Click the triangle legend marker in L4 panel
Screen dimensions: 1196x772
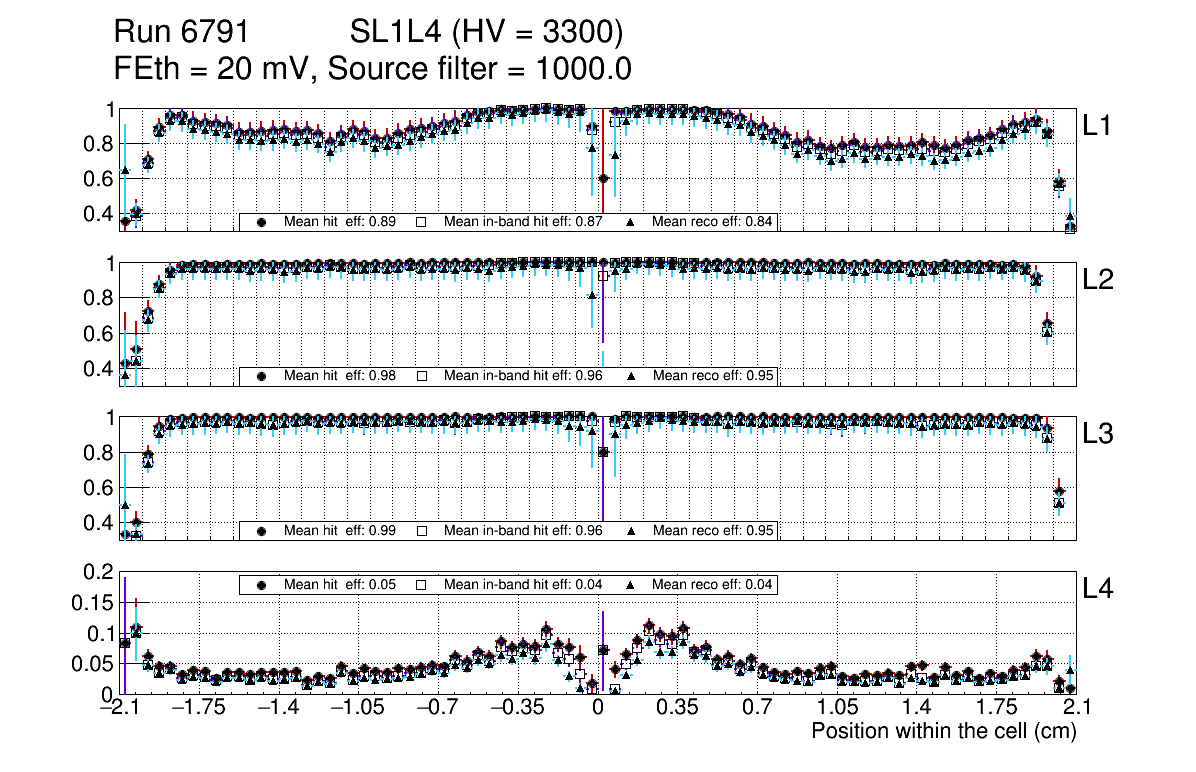pos(632,585)
